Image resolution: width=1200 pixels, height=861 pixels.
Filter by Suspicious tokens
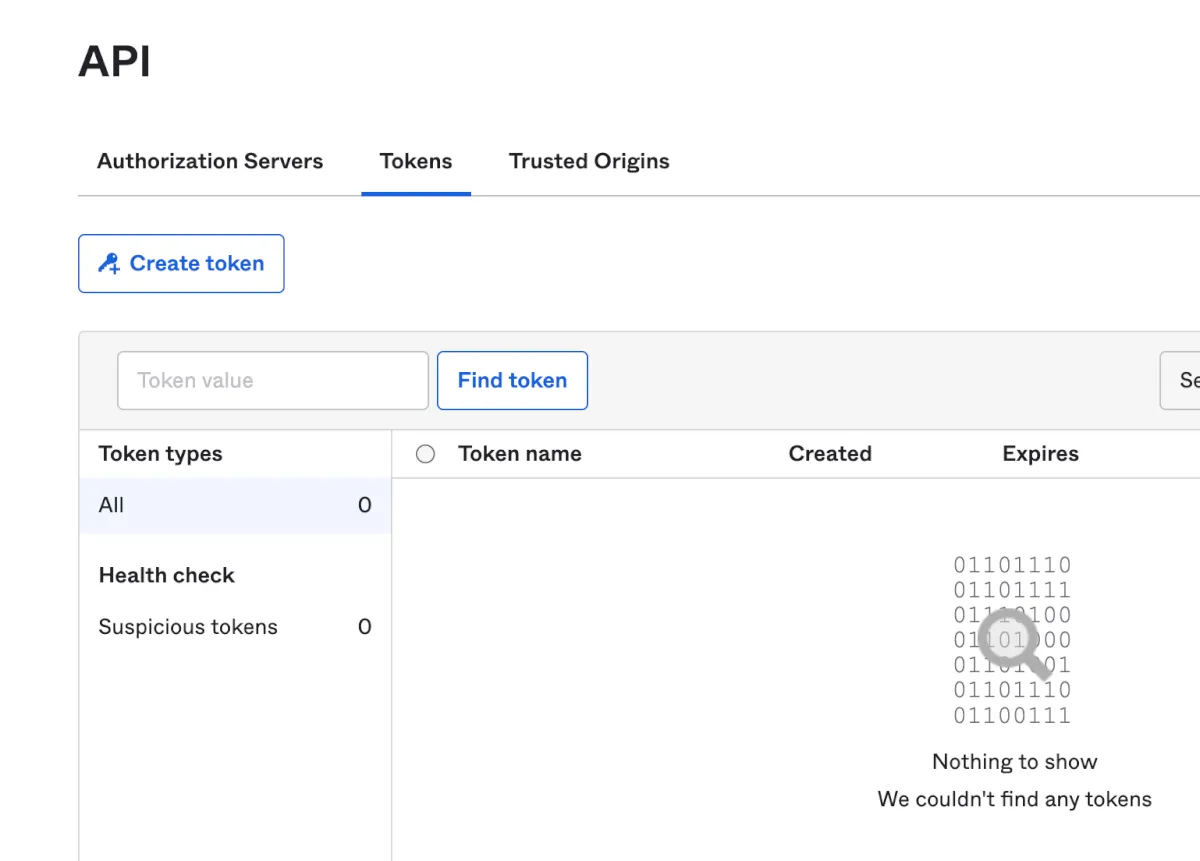pyautogui.click(x=188, y=627)
